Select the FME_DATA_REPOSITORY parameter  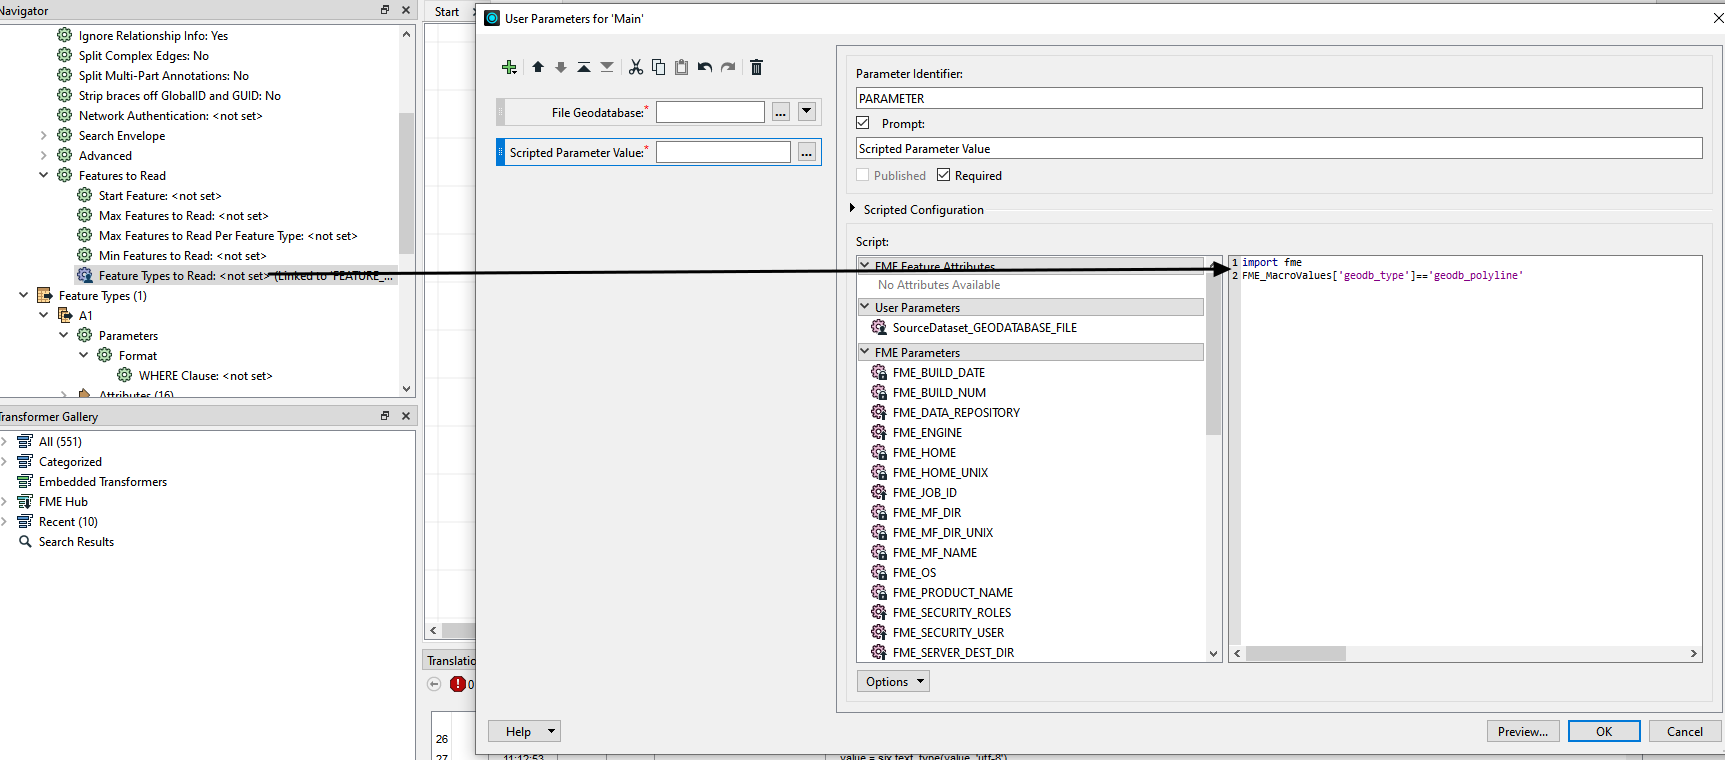coord(956,412)
